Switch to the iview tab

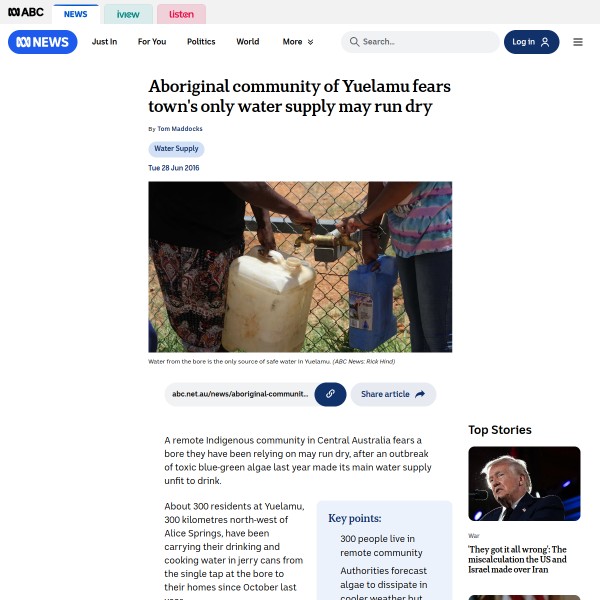tap(128, 14)
